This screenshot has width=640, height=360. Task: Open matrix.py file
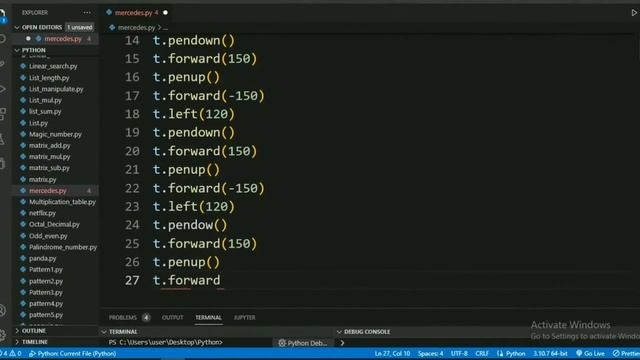click(x=42, y=180)
